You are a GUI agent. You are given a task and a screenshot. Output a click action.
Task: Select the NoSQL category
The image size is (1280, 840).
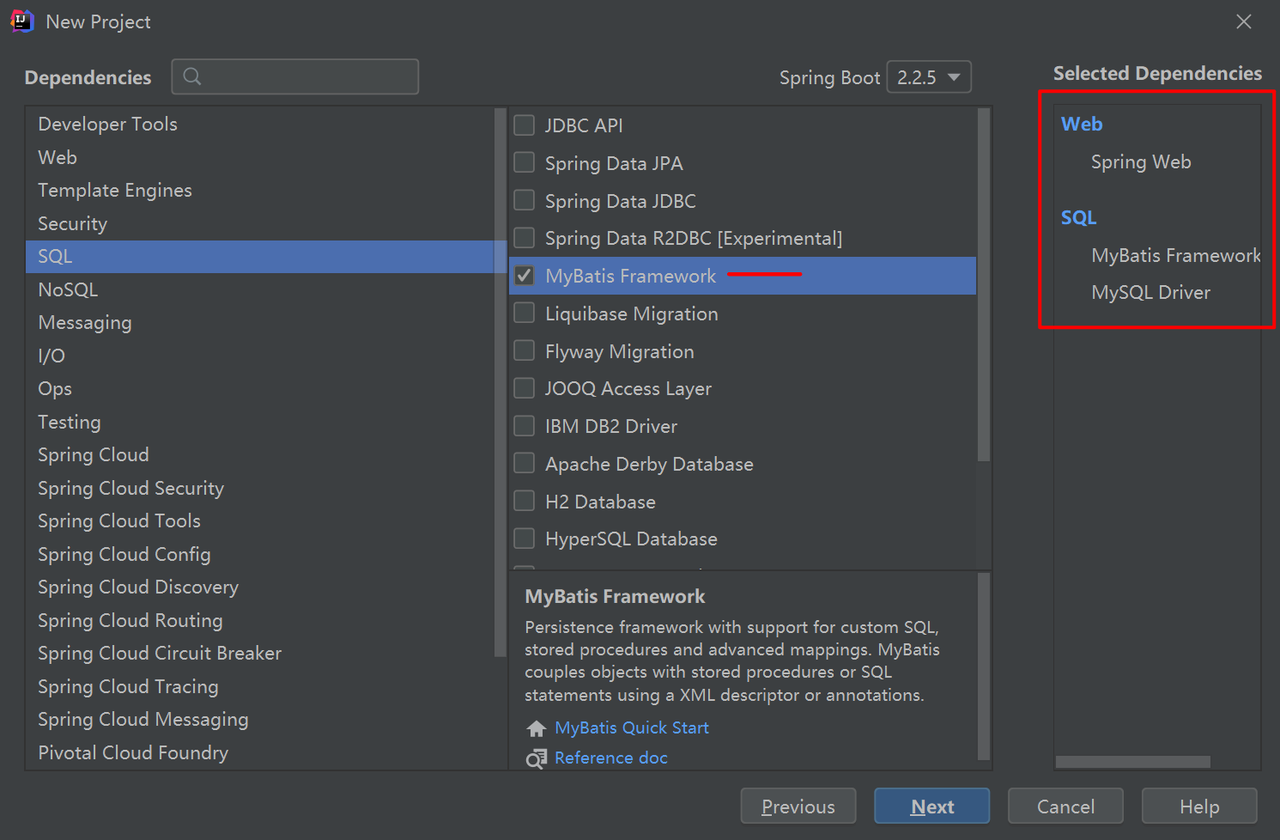(x=68, y=290)
